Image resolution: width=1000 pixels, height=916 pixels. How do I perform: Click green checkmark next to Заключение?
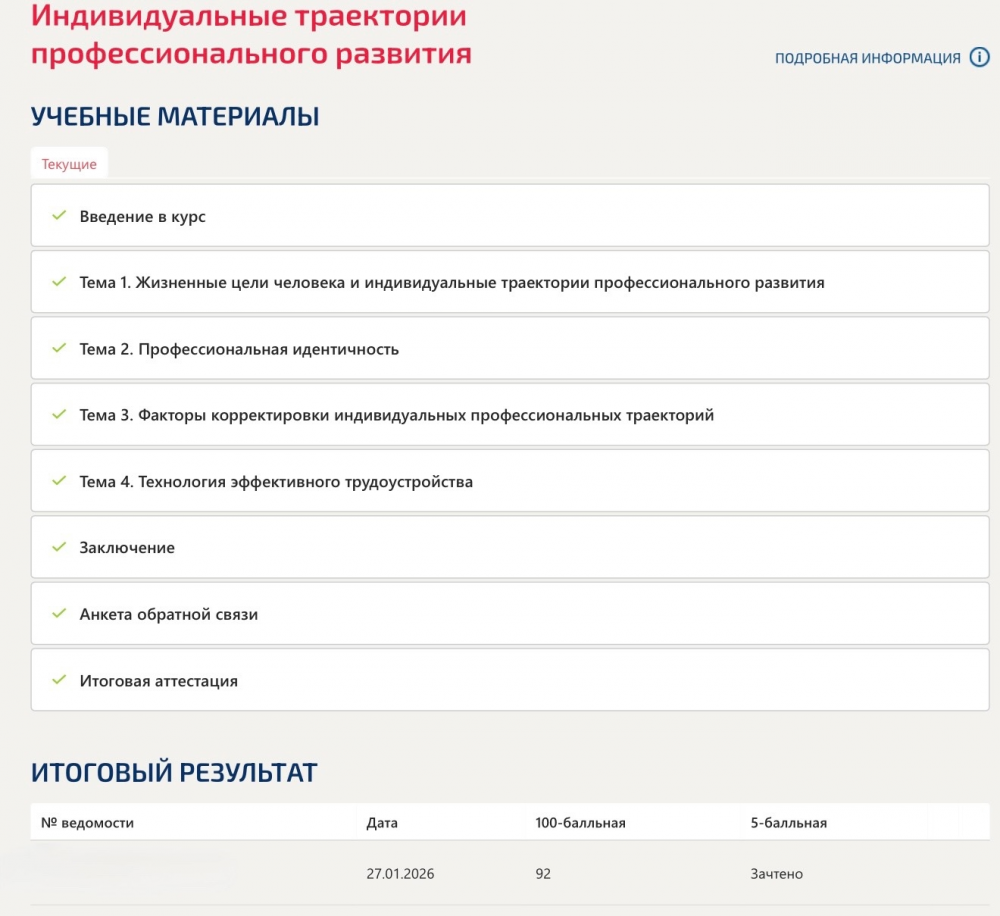(59, 547)
